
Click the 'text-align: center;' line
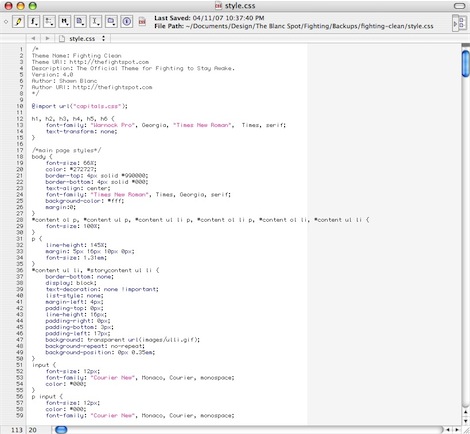pyautogui.click(x=78, y=188)
